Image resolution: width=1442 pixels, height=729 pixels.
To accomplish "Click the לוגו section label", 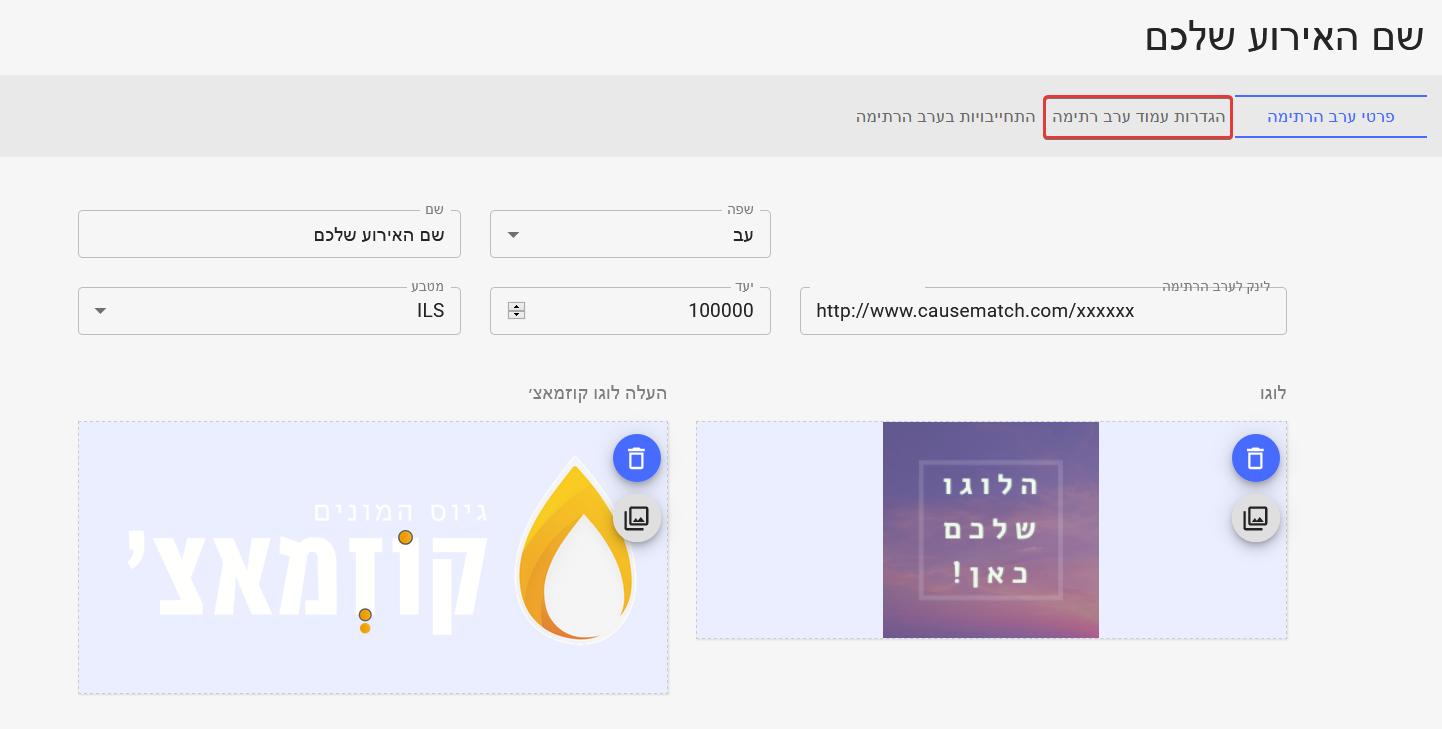I will click(x=1273, y=393).
